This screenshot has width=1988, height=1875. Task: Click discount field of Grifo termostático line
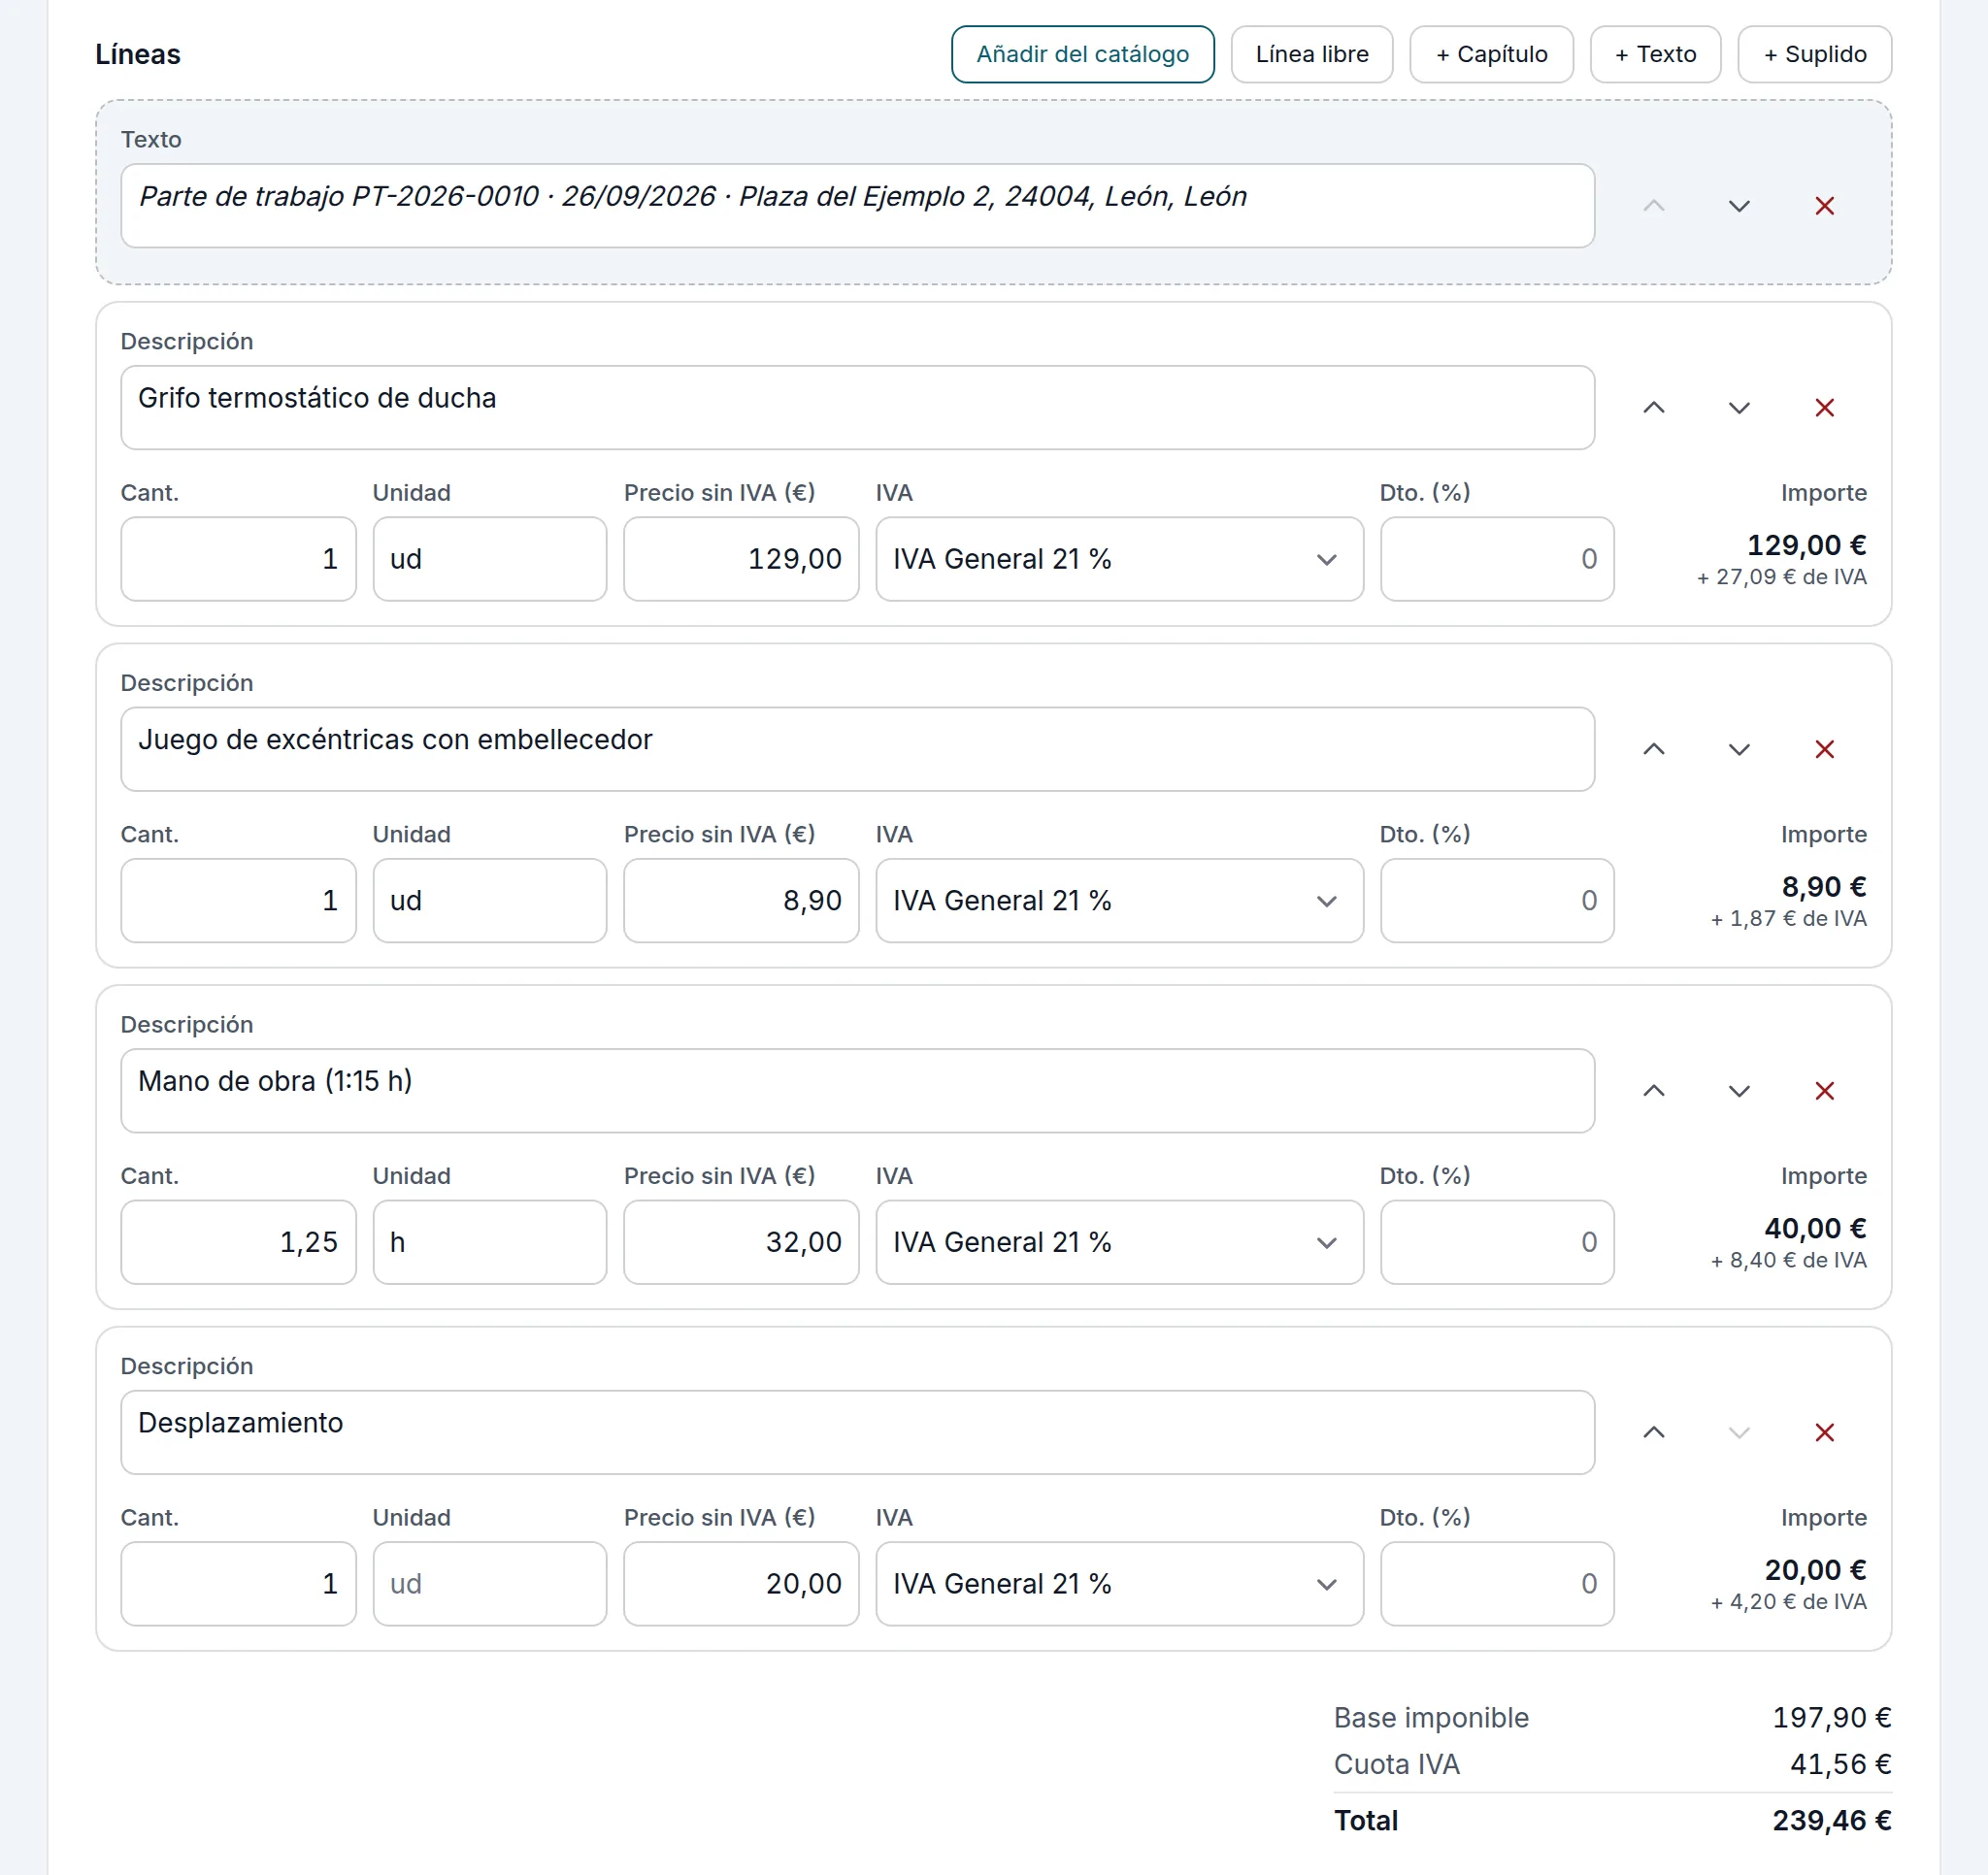click(1497, 559)
